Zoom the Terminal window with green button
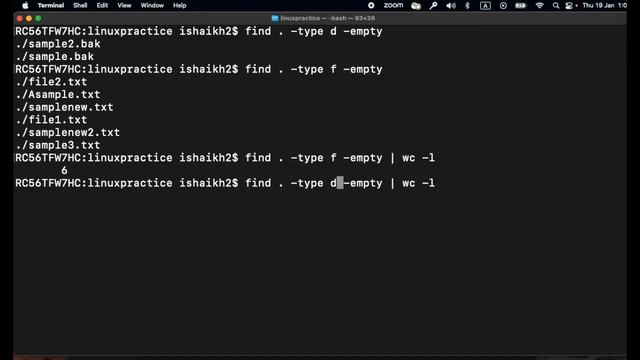The height and width of the screenshot is (360, 640). 38,18
